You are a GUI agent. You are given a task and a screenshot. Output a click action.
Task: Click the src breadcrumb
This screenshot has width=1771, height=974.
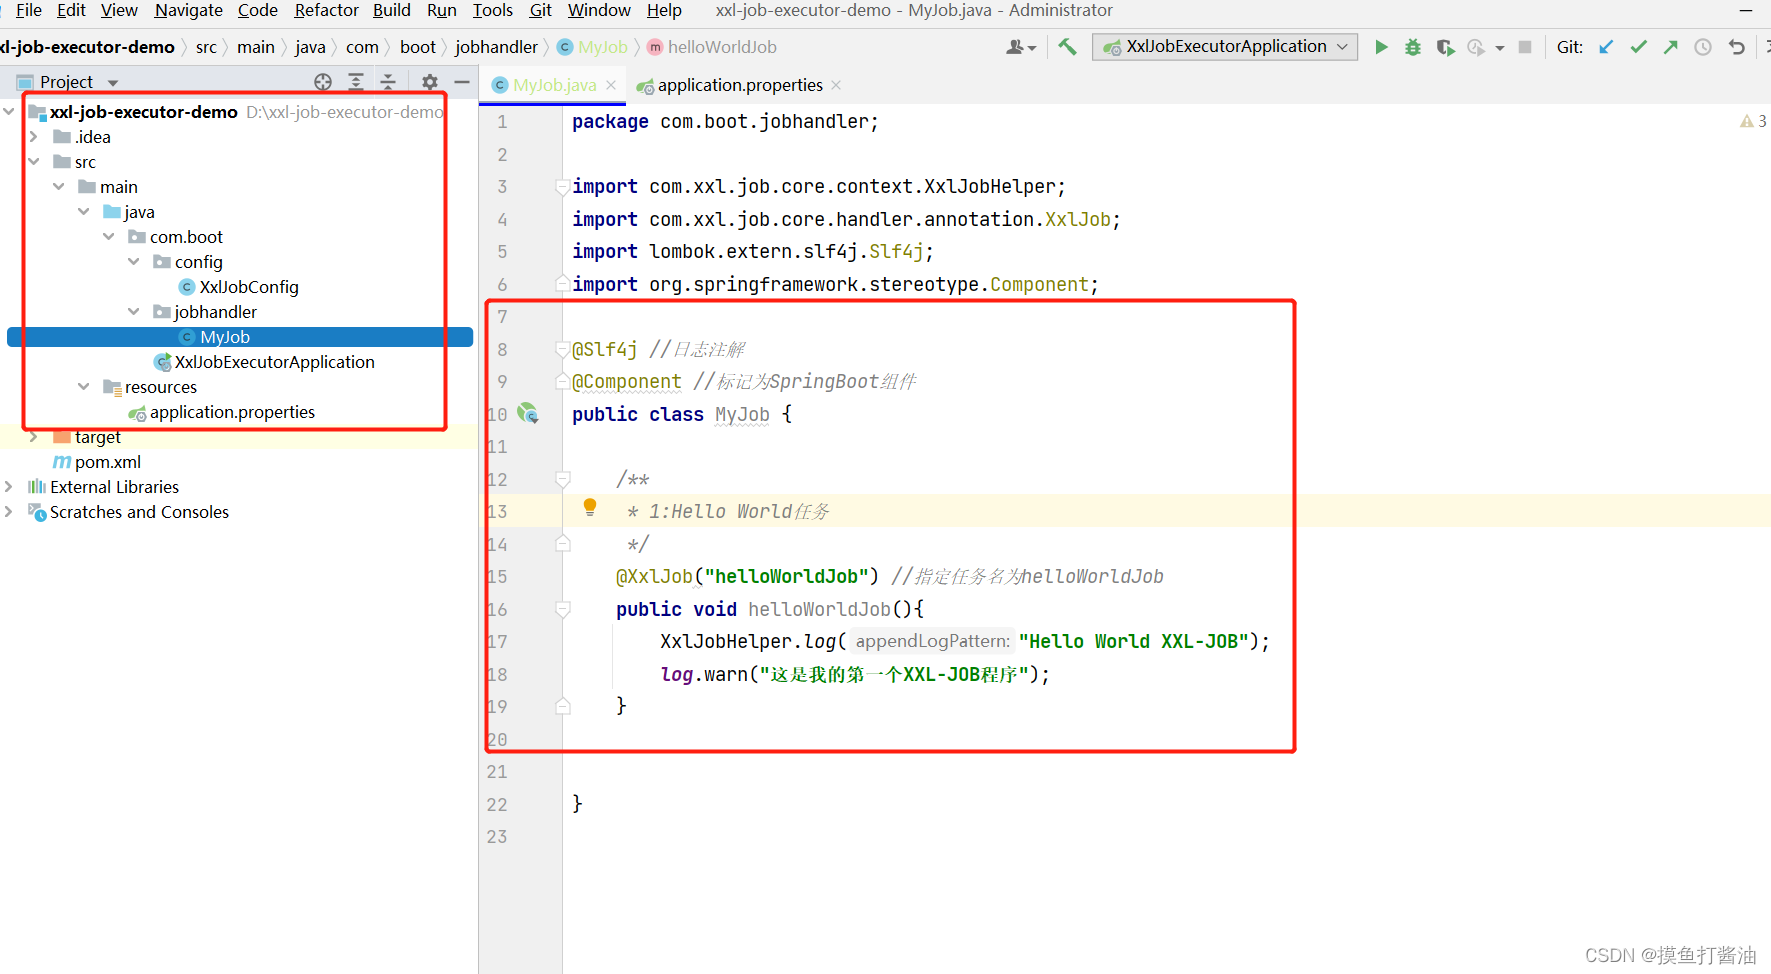click(x=206, y=47)
